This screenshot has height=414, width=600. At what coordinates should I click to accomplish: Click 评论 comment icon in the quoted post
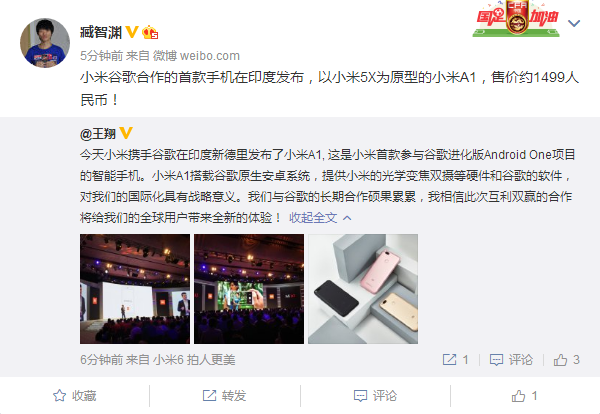coord(511,360)
